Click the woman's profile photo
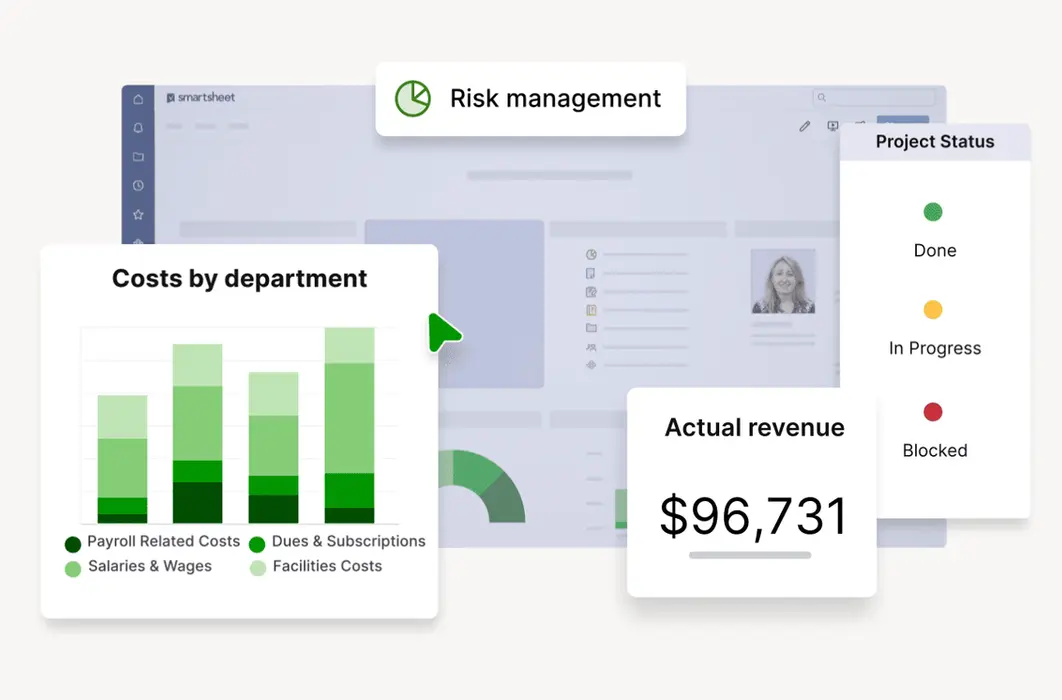This screenshot has height=700, width=1062. 783,281
